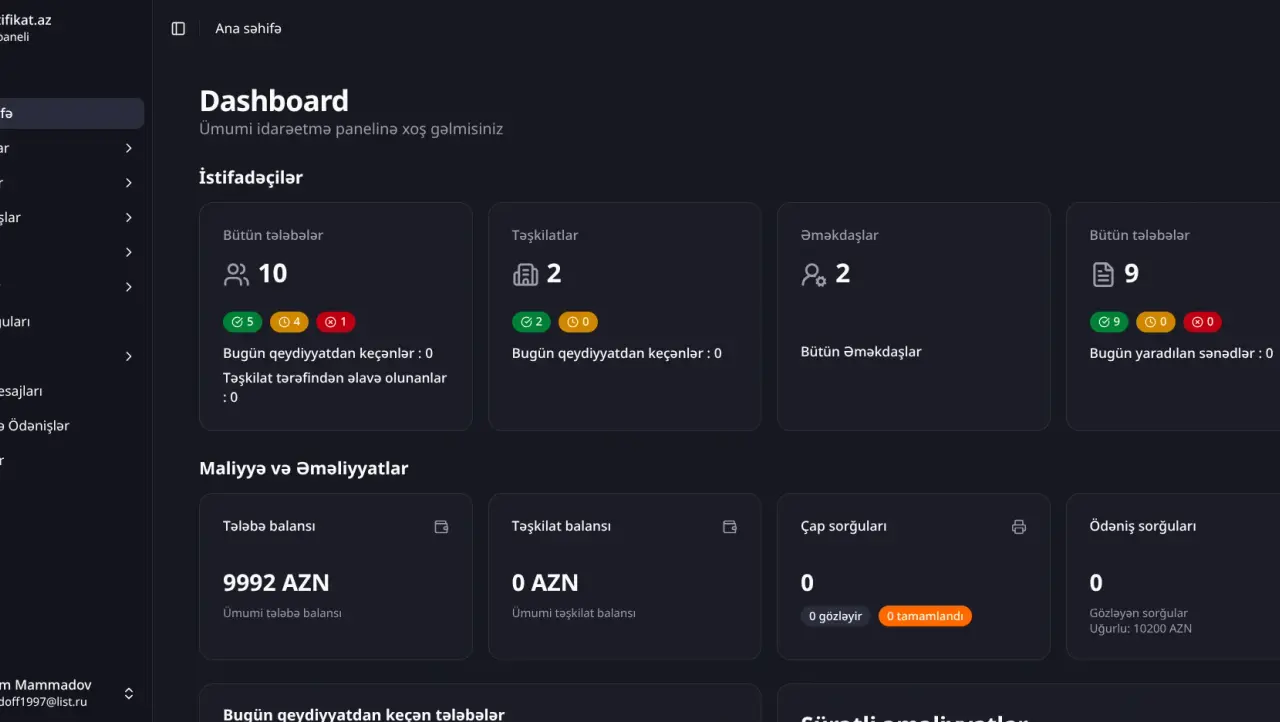Click the green badge showing 2 in Təşkilatlar
This screenshot has height=722, width=1280.
point(531,322)
